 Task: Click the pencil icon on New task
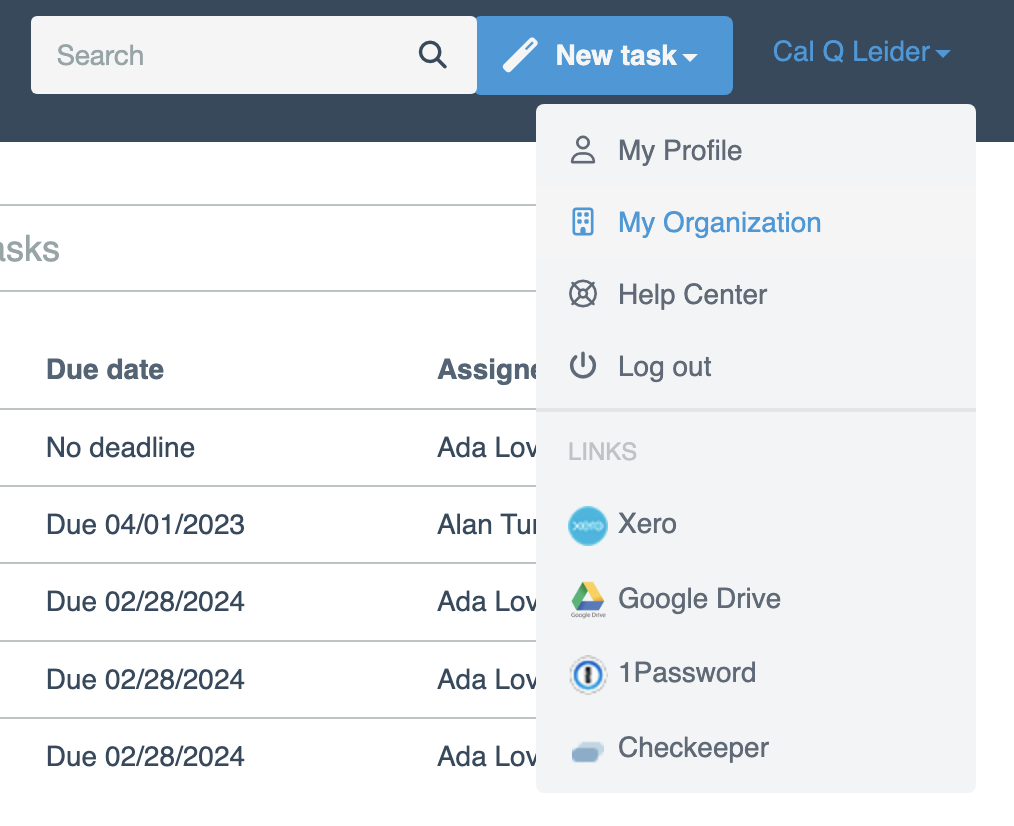[520, 55]
